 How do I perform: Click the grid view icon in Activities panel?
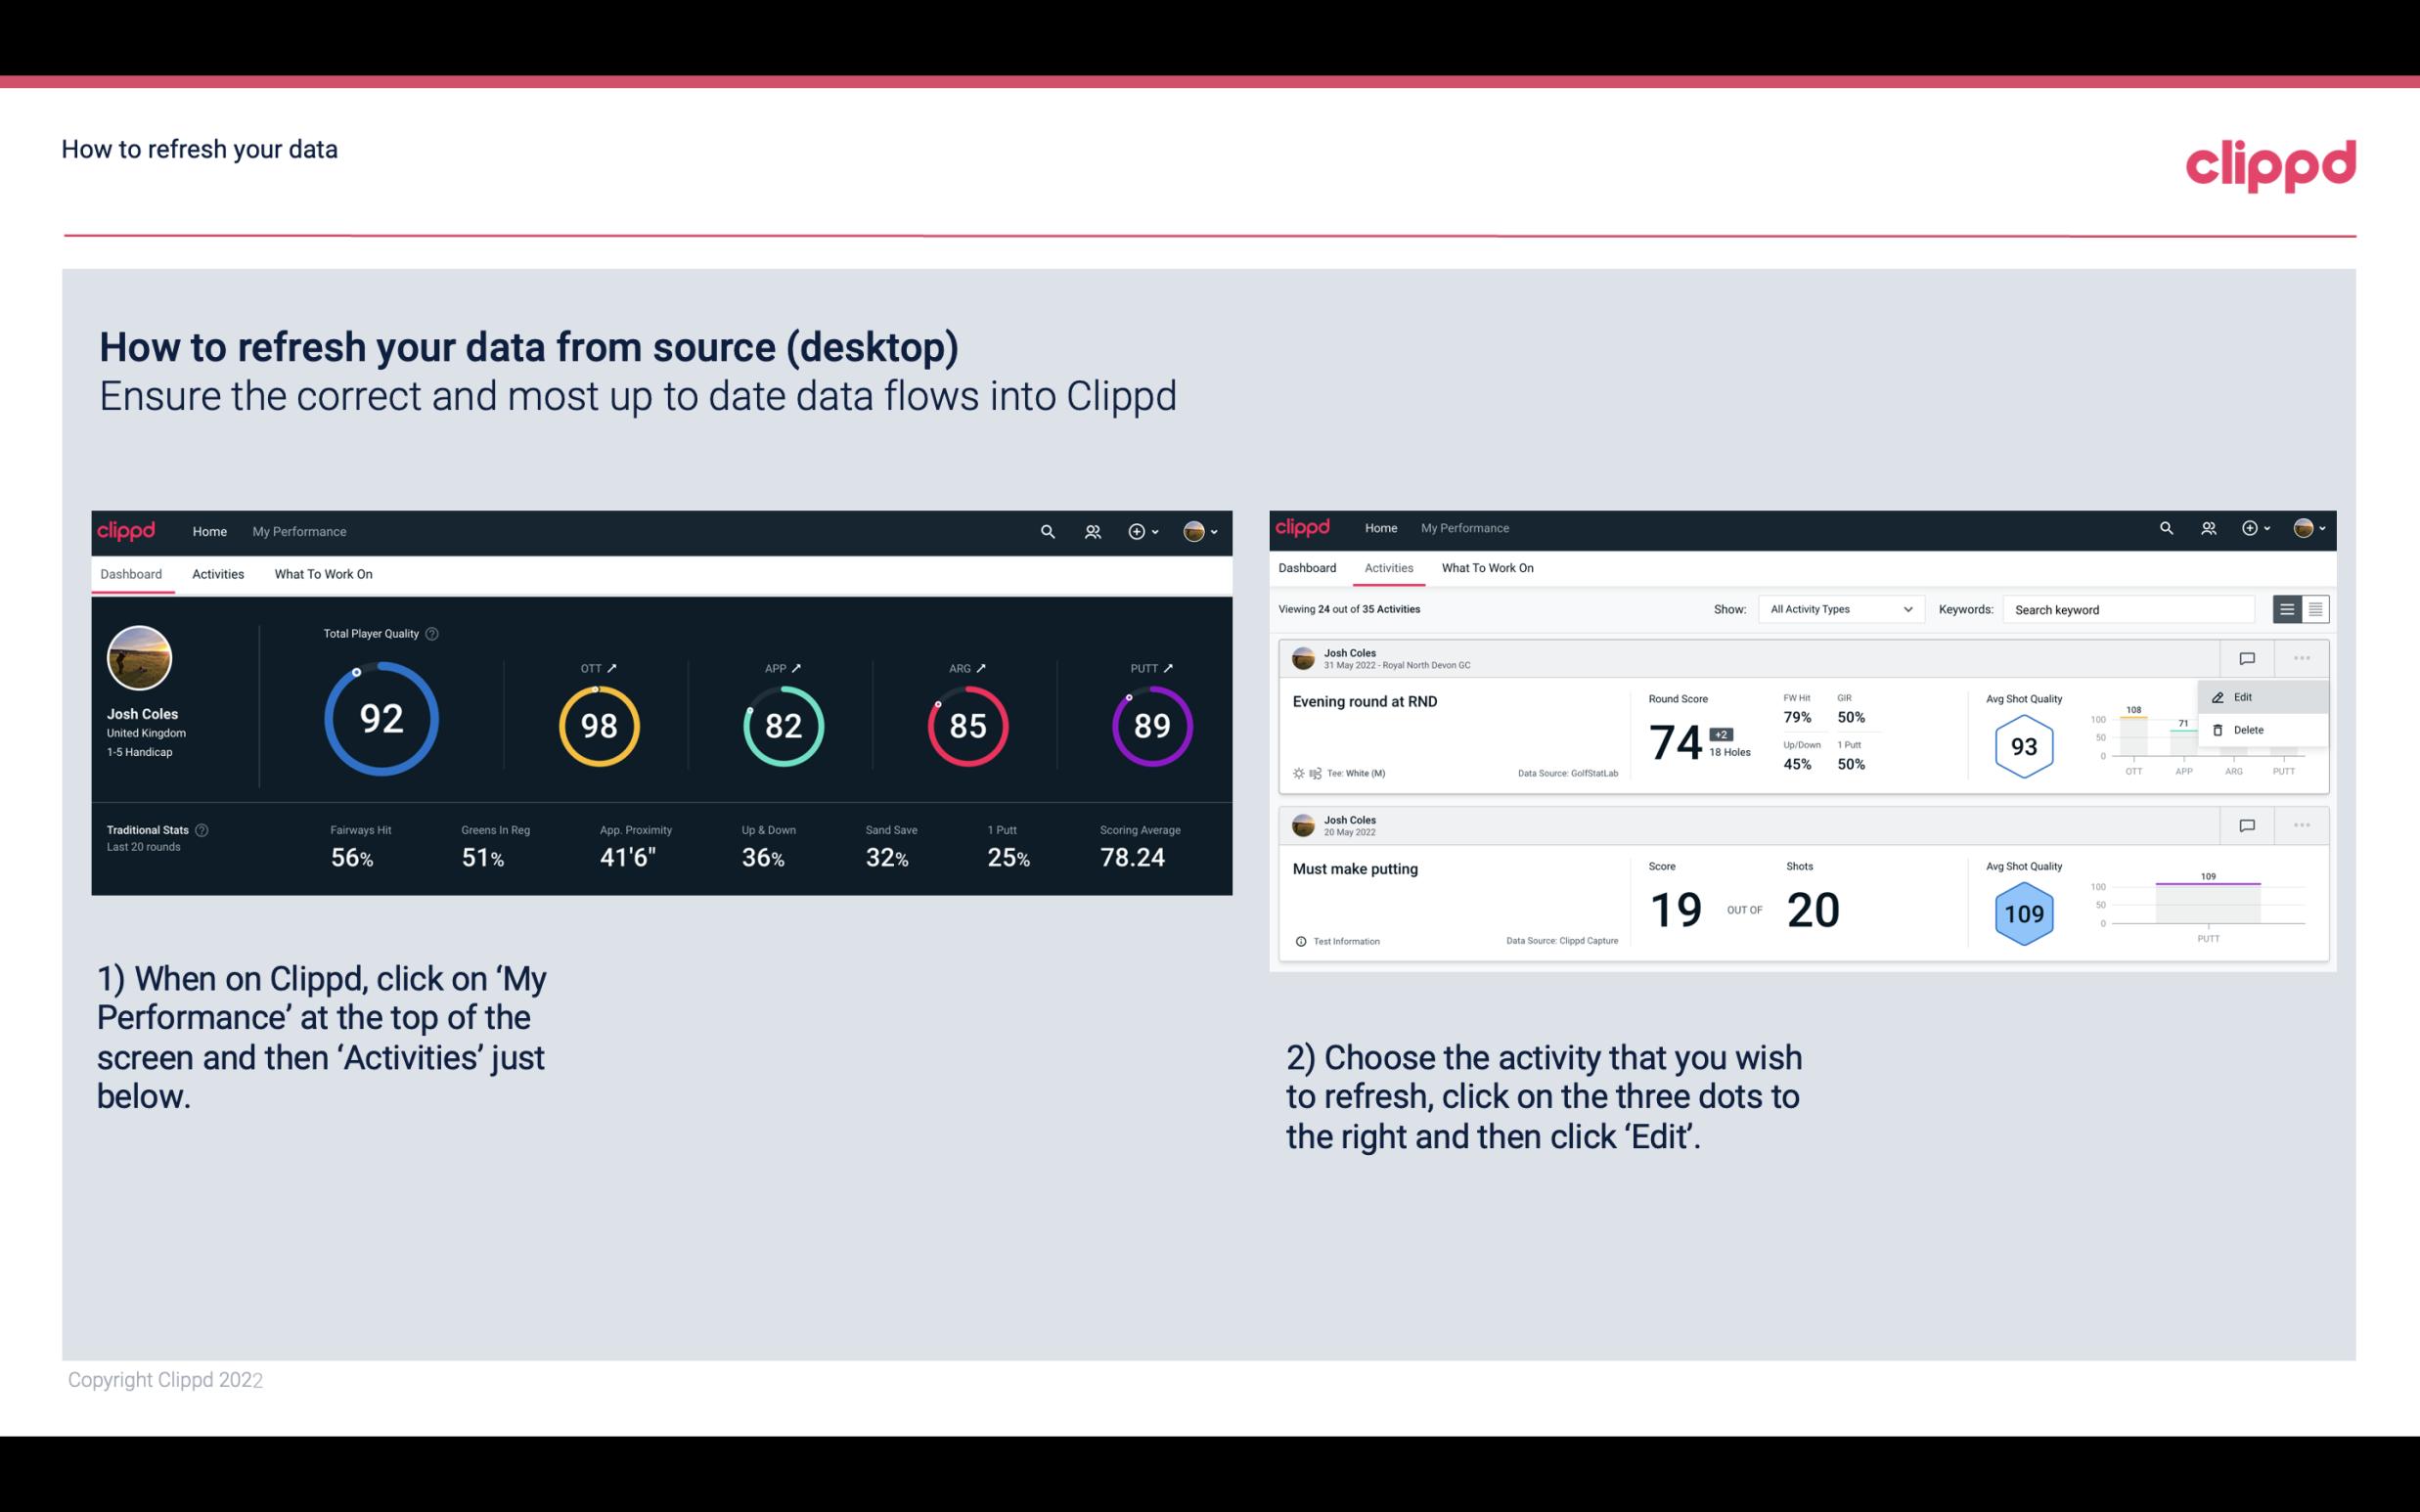click(2313, 608)
